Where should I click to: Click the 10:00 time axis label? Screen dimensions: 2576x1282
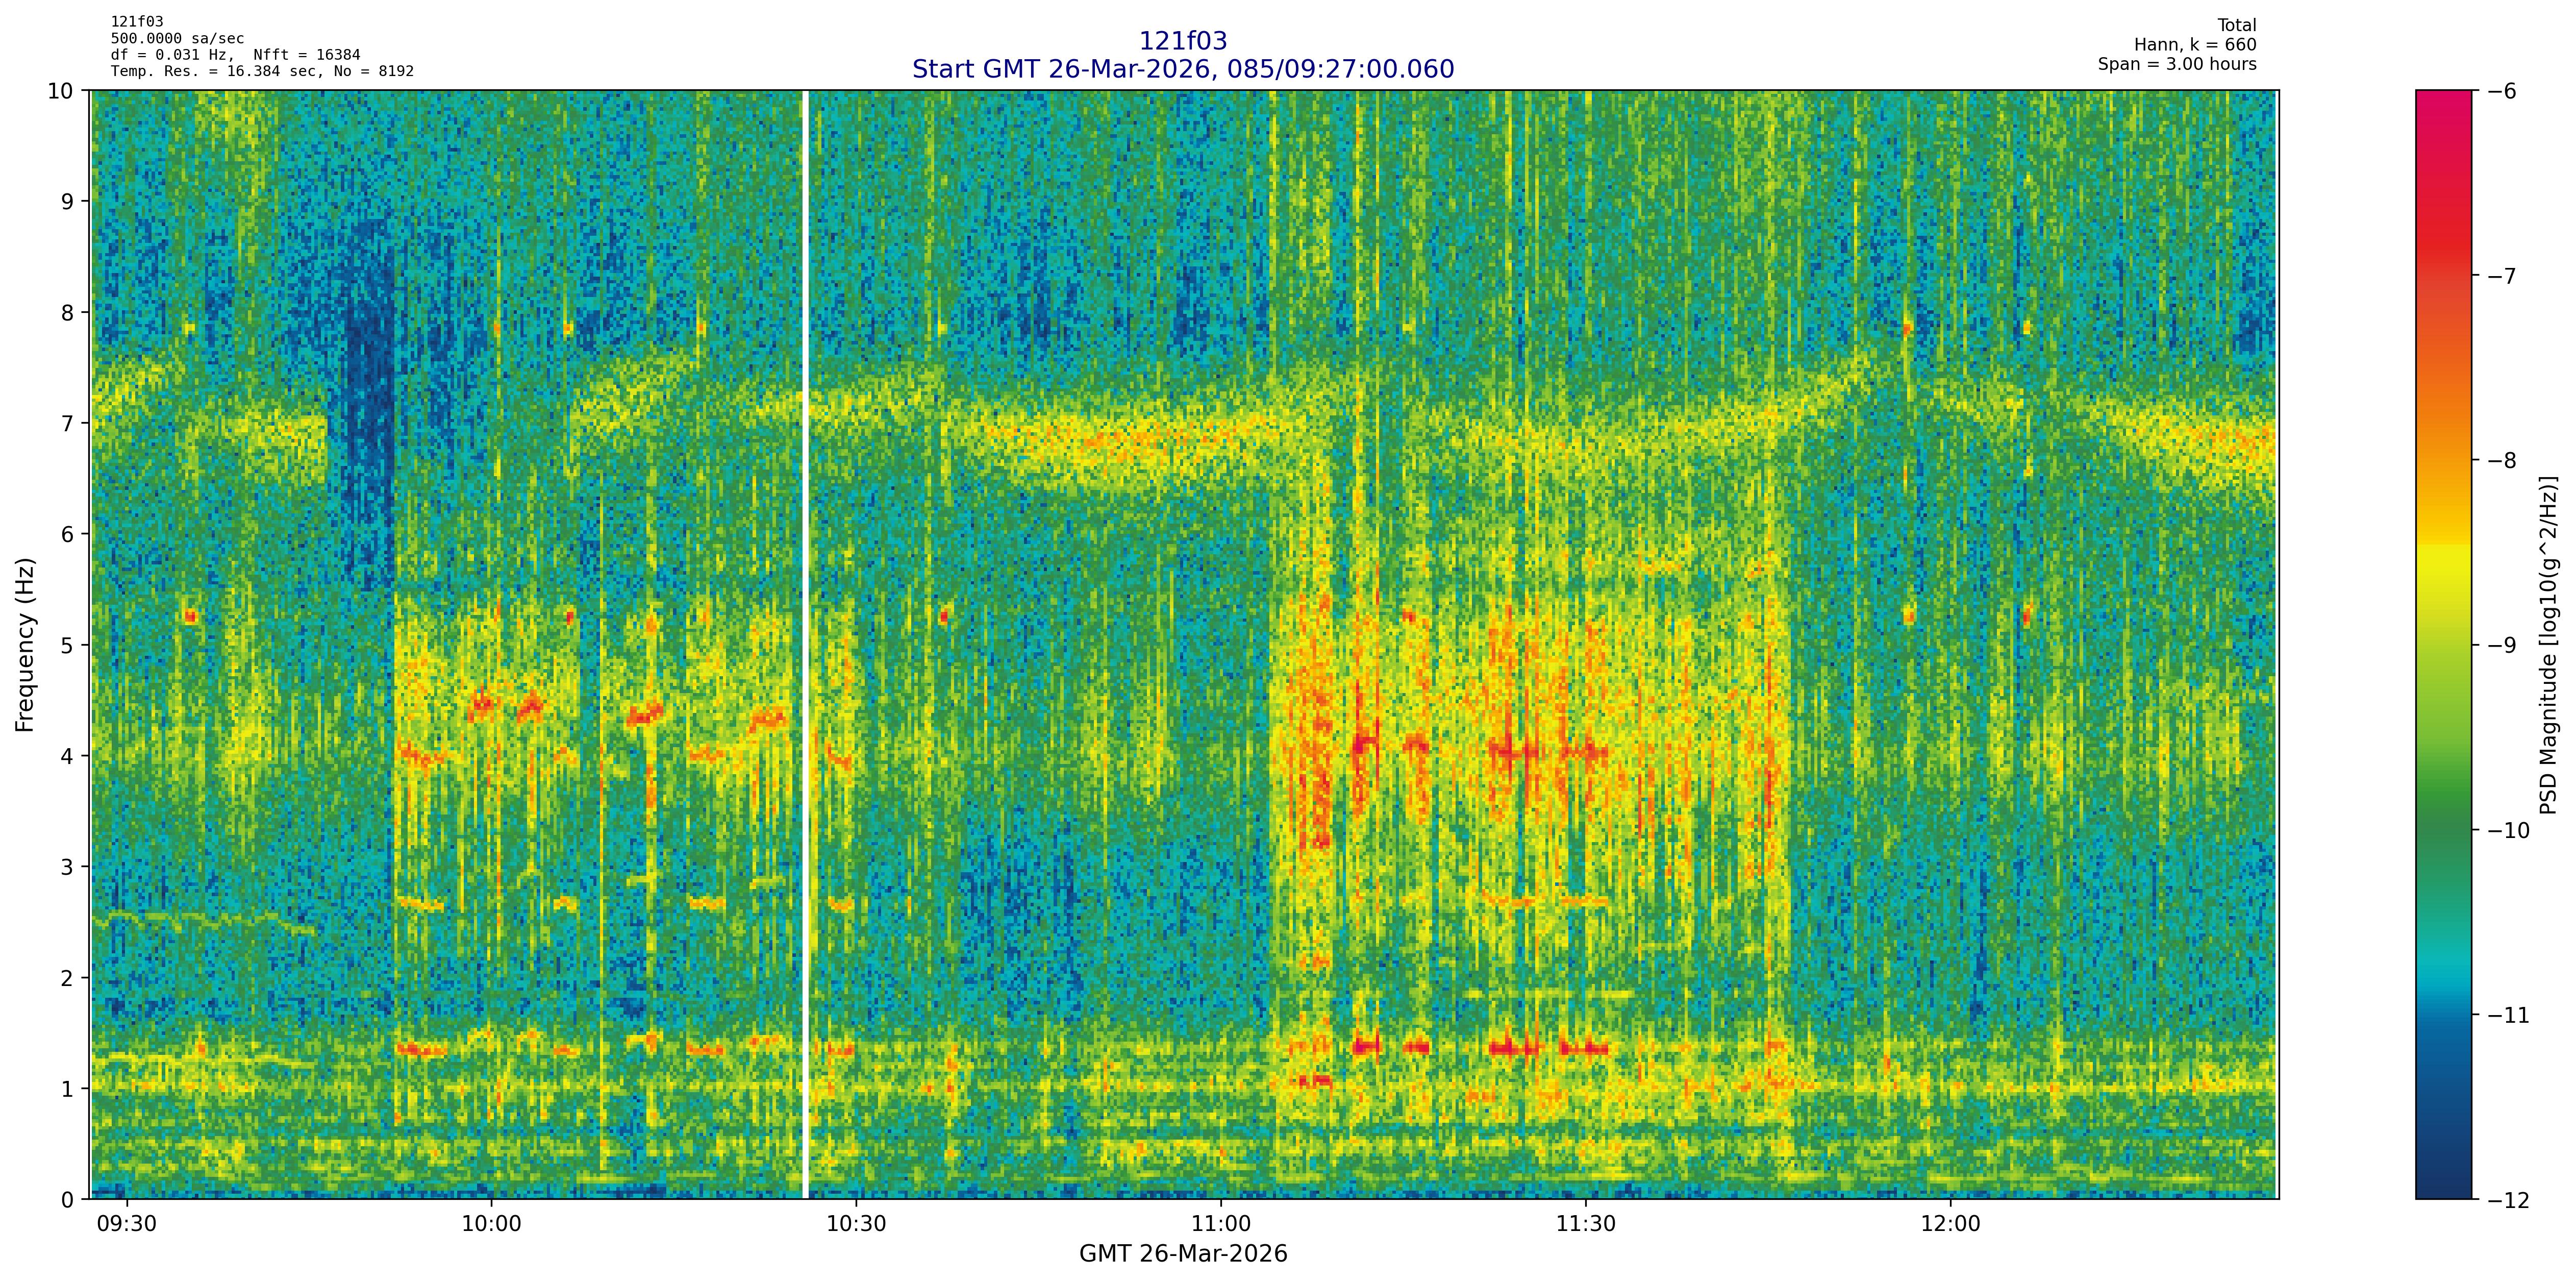click(491, 1225)
